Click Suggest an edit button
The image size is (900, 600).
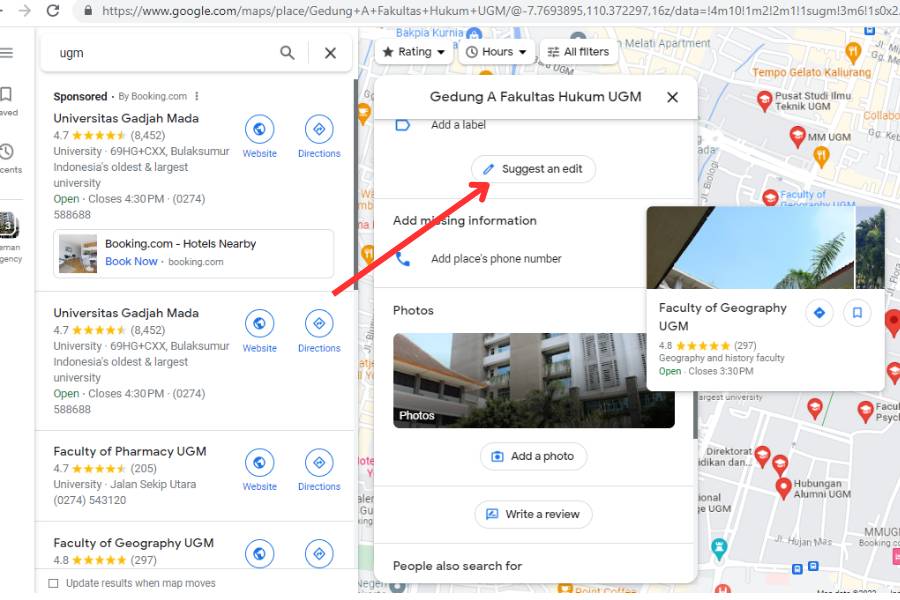pyautogui.click(x=533, y=169)
